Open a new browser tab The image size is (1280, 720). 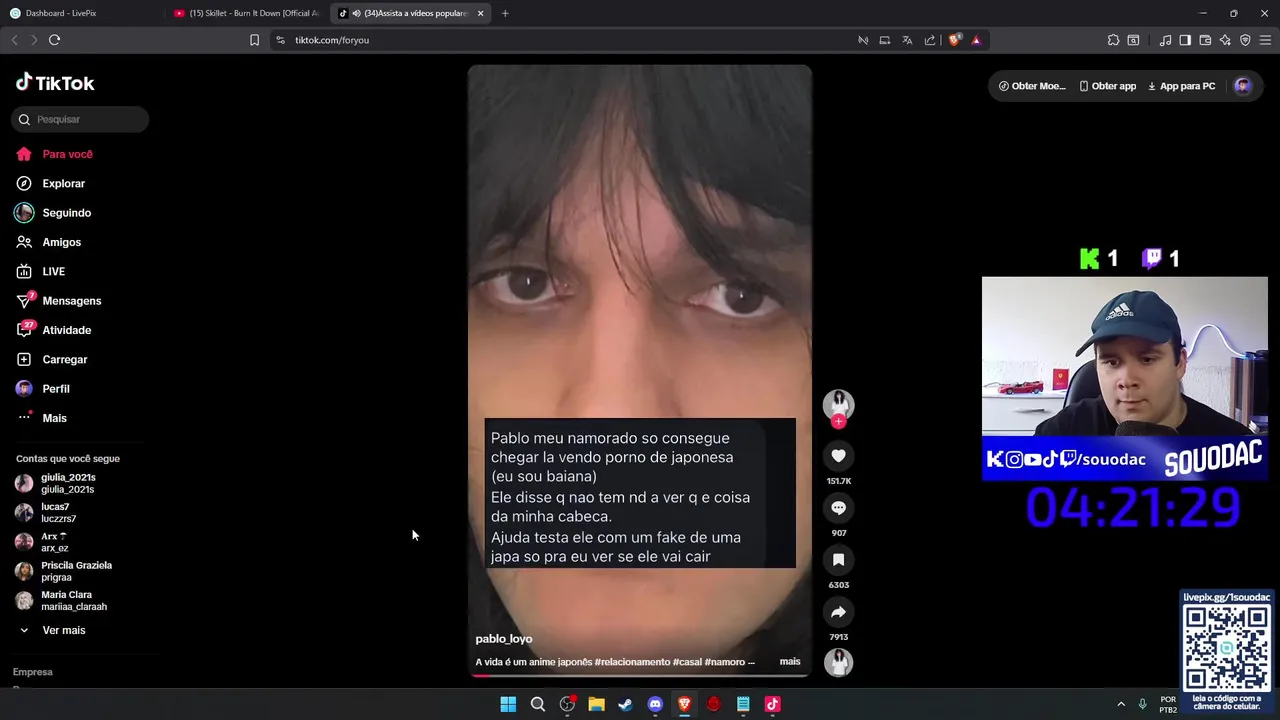[505, 13]
